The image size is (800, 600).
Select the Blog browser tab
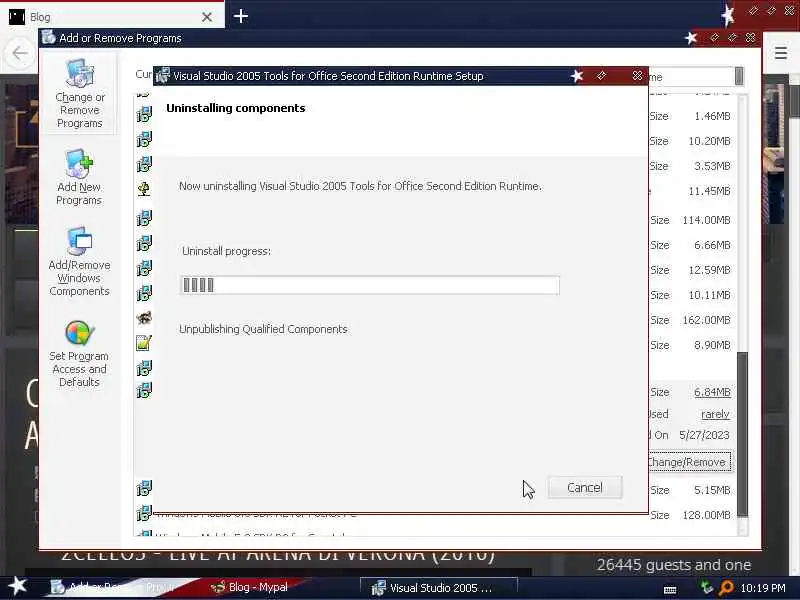click(111, 17)
